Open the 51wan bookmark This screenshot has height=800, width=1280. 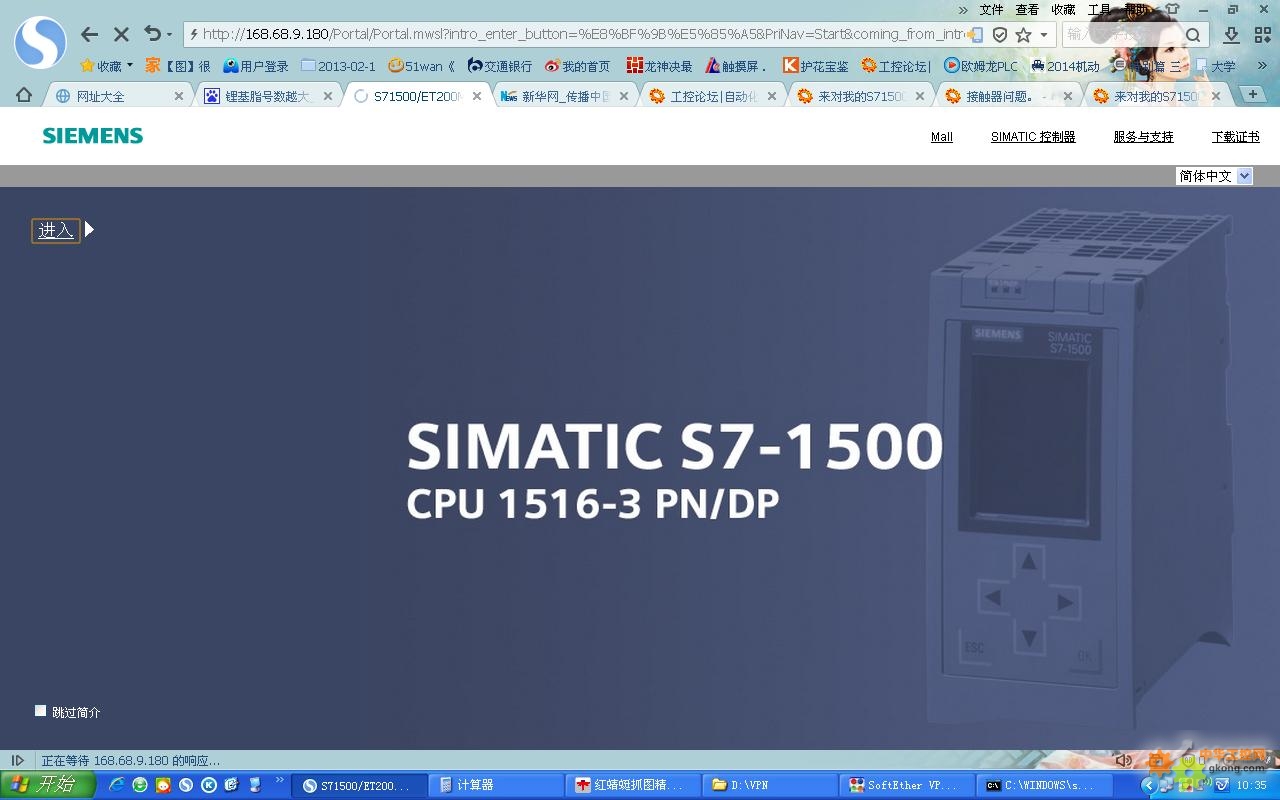point(421,66)
